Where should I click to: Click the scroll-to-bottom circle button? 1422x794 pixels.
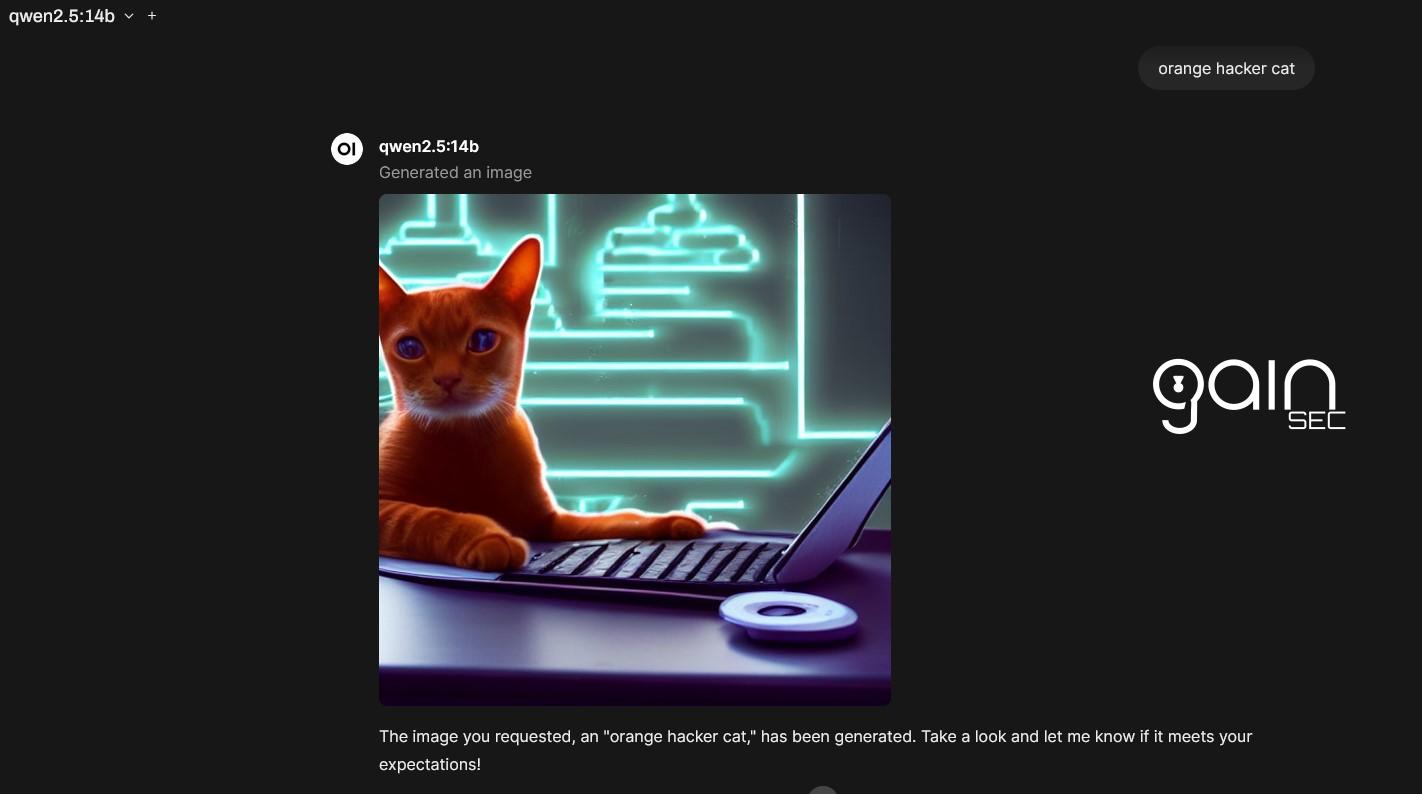pyautogui.click(x=822, y=790)
